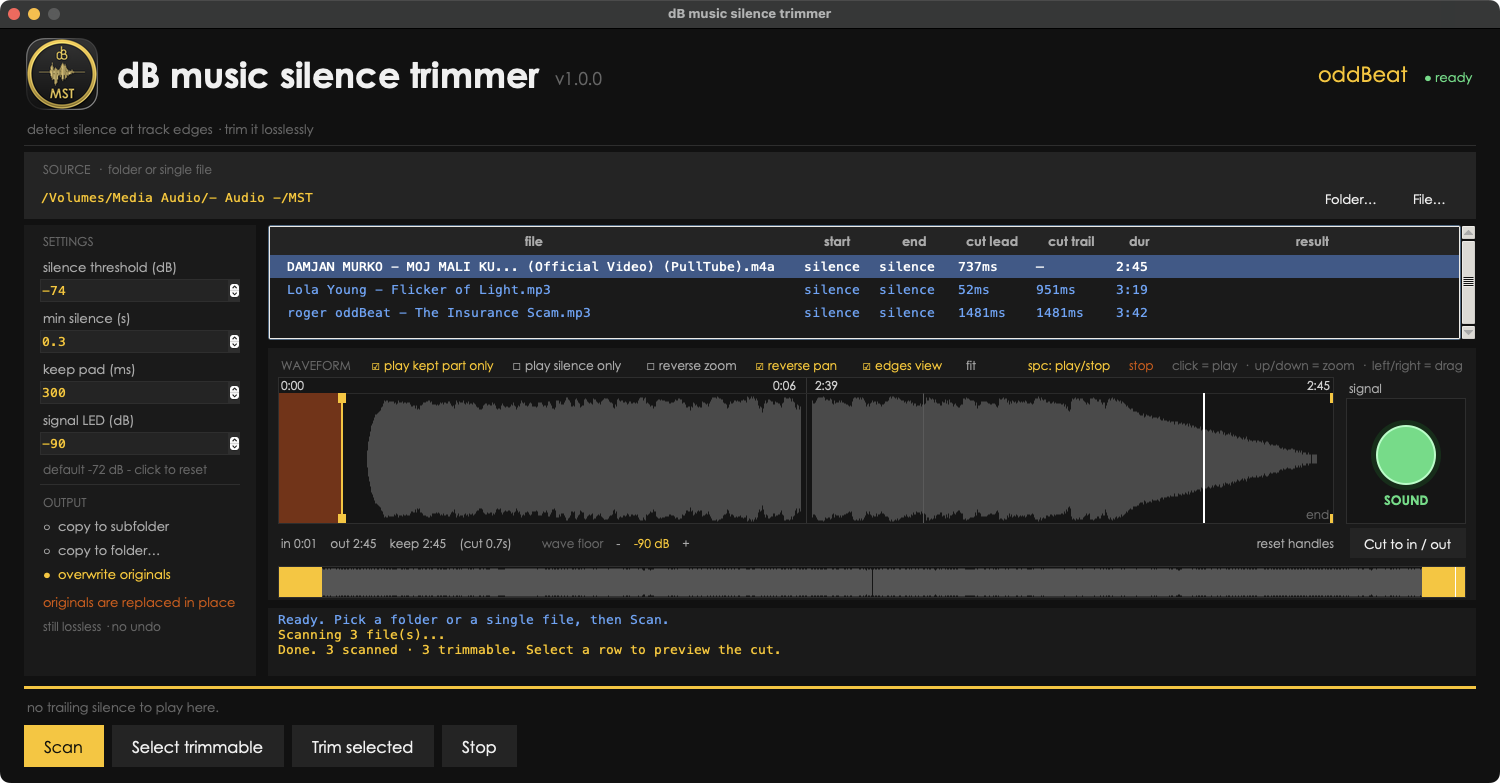Click the wave floor minus sign
The width and height of the screenshot is (1500, 783).
pyautogui.click(x=618, y=544)
